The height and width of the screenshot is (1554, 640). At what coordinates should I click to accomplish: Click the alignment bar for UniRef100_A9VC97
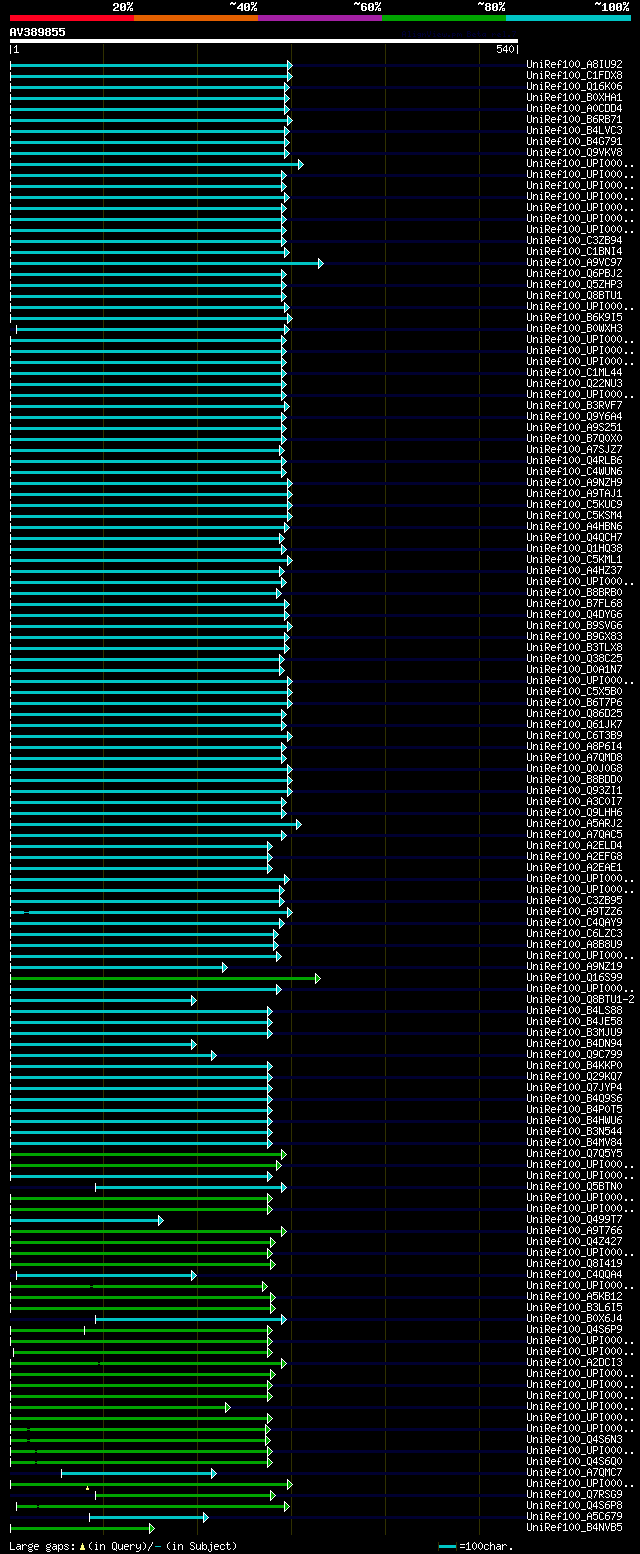coord(166,263)
